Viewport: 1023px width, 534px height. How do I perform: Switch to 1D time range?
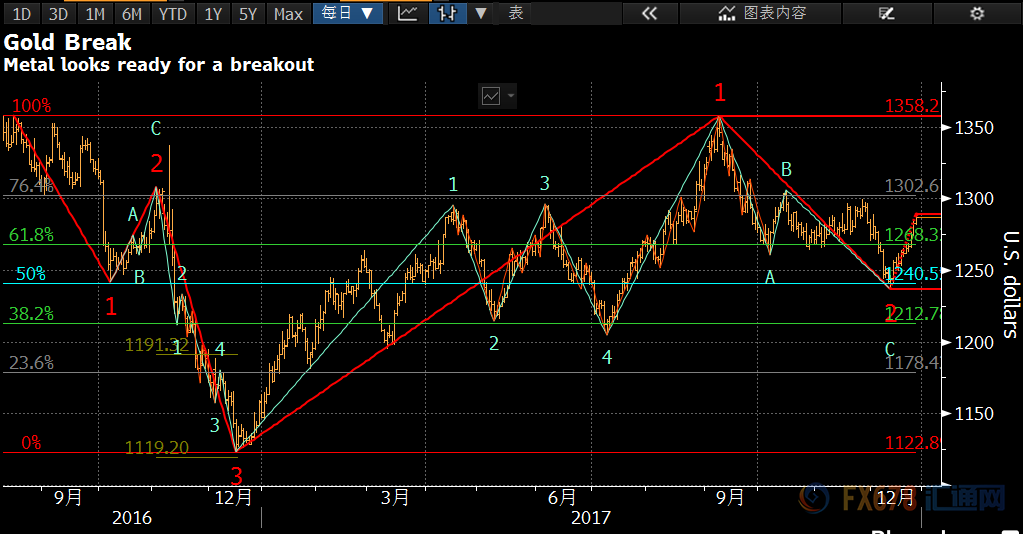(21, 13)
